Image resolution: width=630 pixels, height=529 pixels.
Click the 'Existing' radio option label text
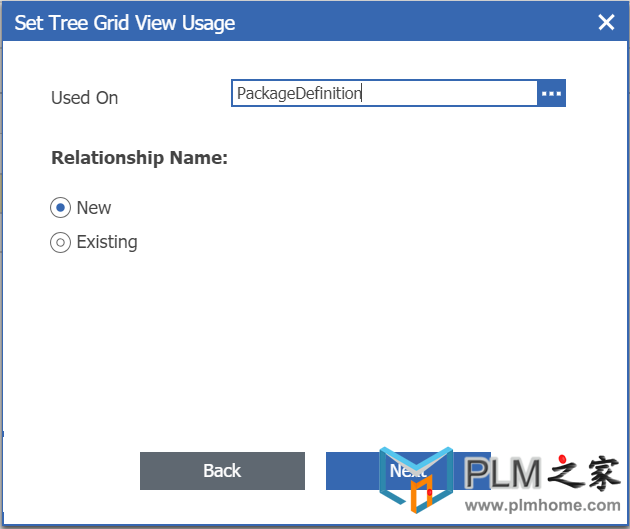pos(107,243)
